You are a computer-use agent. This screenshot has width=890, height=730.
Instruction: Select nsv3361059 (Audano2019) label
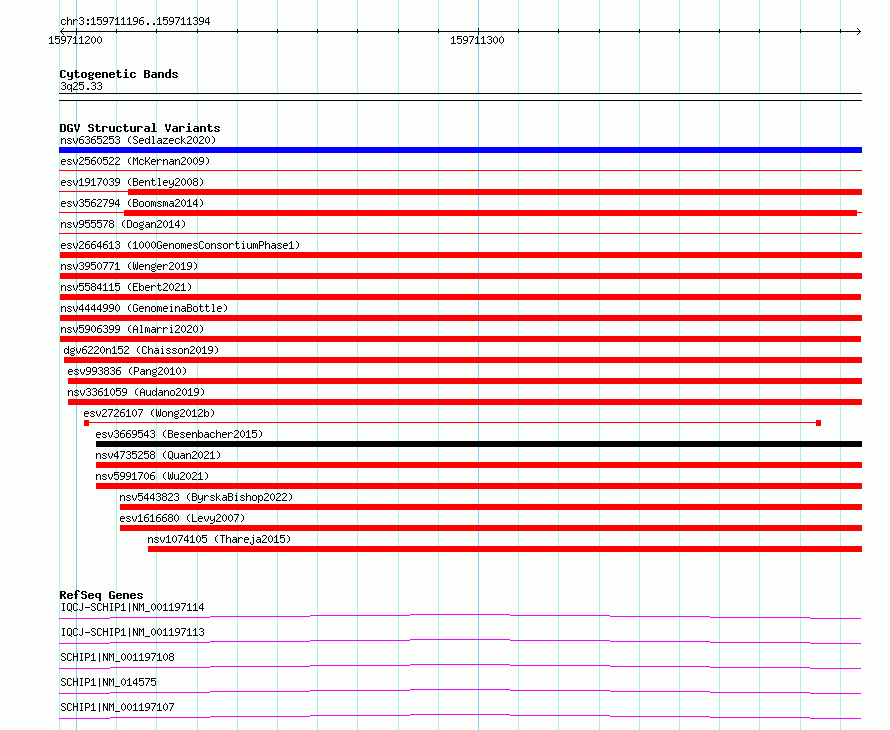click(136, 392)
